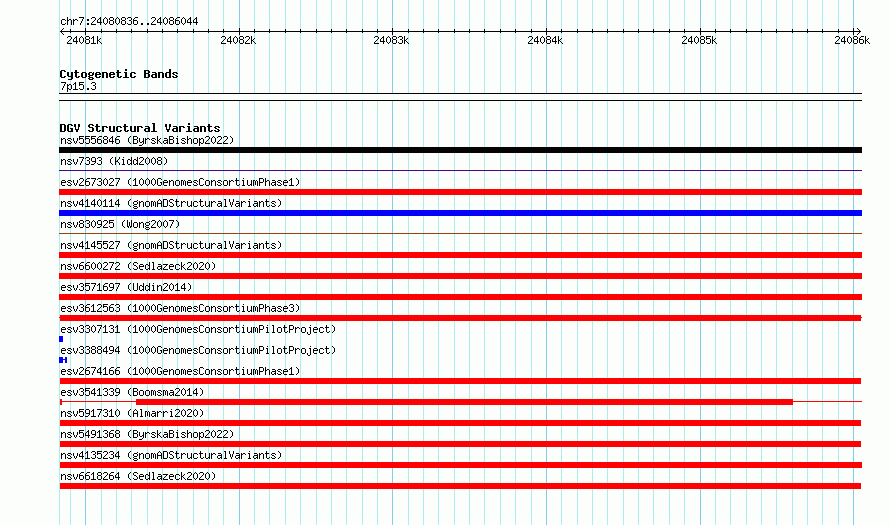Select the red esv2673027 variant bar
The width and height of the screenshot is (890, 525).
coord(460,192)
